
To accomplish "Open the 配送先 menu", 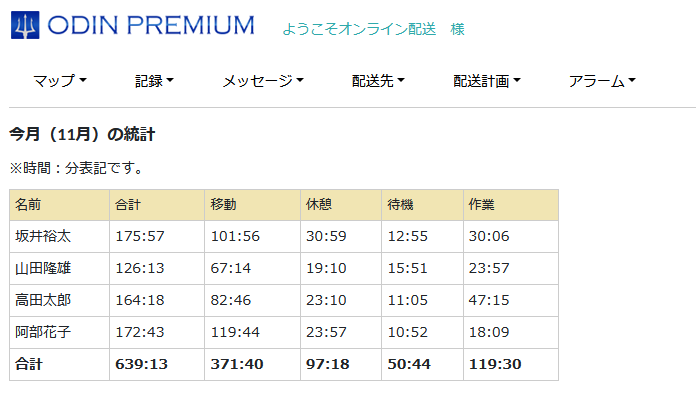I will (x=378, y=81).
